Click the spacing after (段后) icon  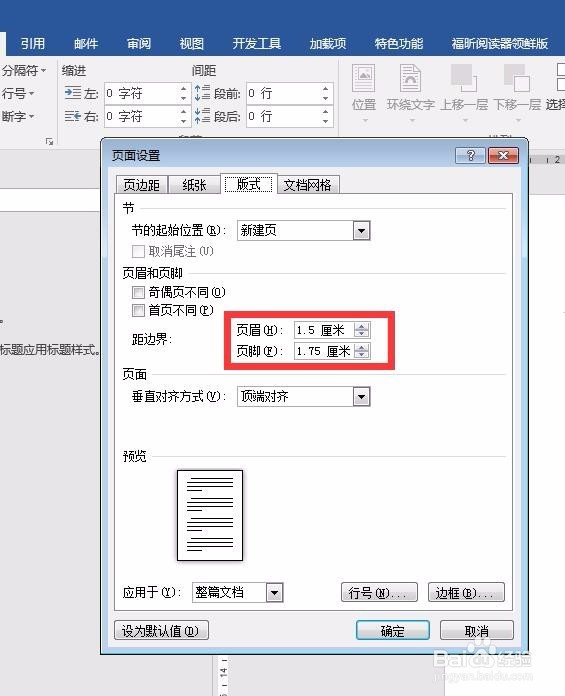pyautogui.click(x=202, y=116)
